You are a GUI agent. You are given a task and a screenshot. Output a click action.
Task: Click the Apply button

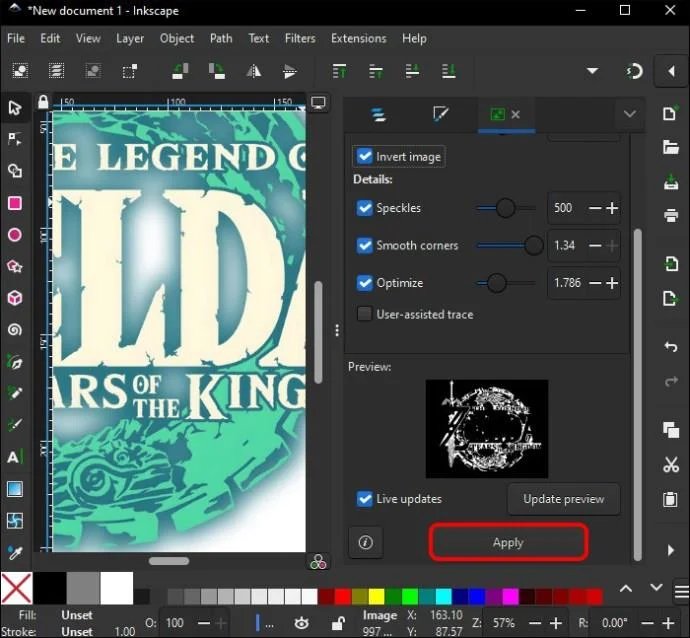508,542
